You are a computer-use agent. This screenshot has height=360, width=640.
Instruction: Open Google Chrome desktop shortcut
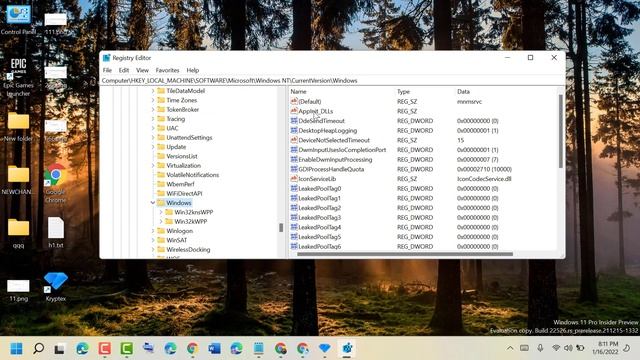56,184
